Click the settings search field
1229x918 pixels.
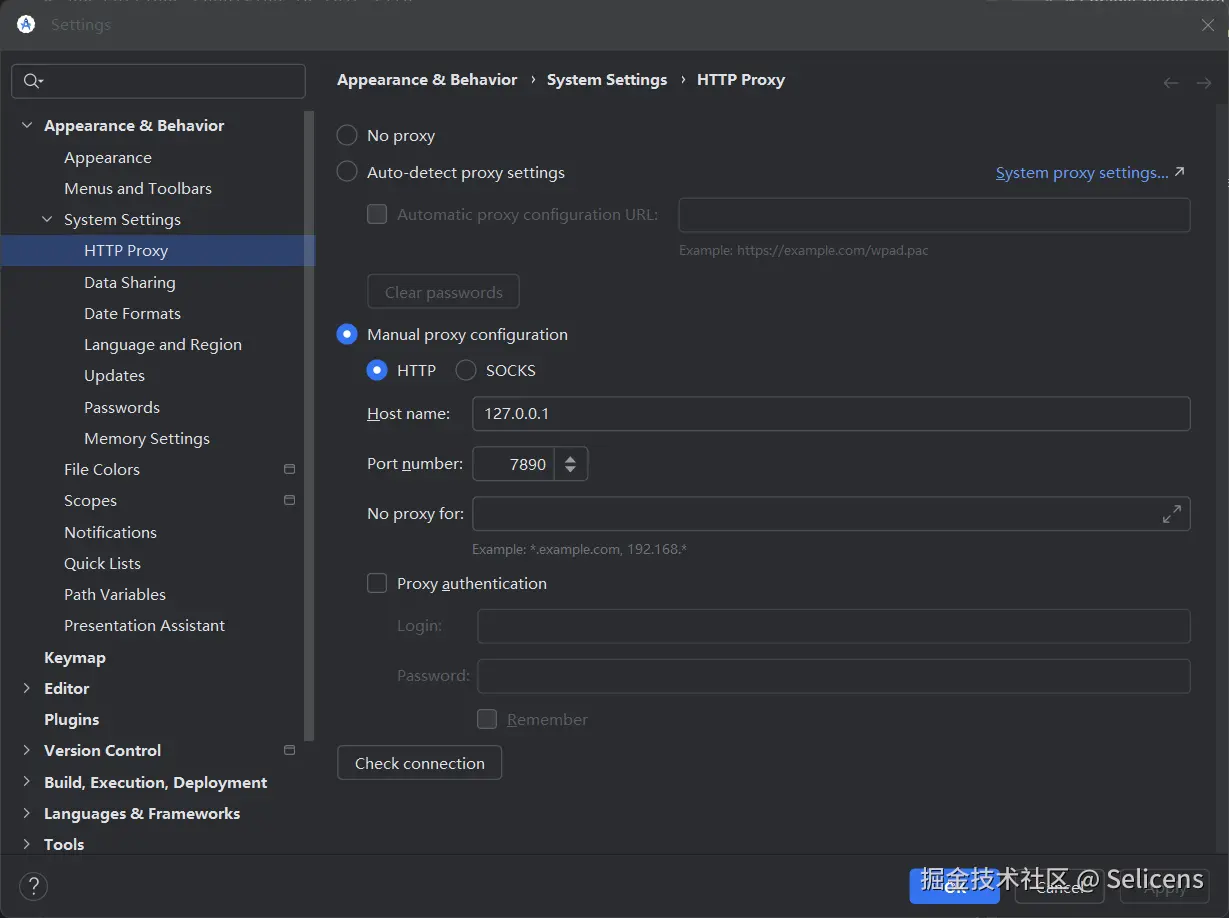(158, 81)
